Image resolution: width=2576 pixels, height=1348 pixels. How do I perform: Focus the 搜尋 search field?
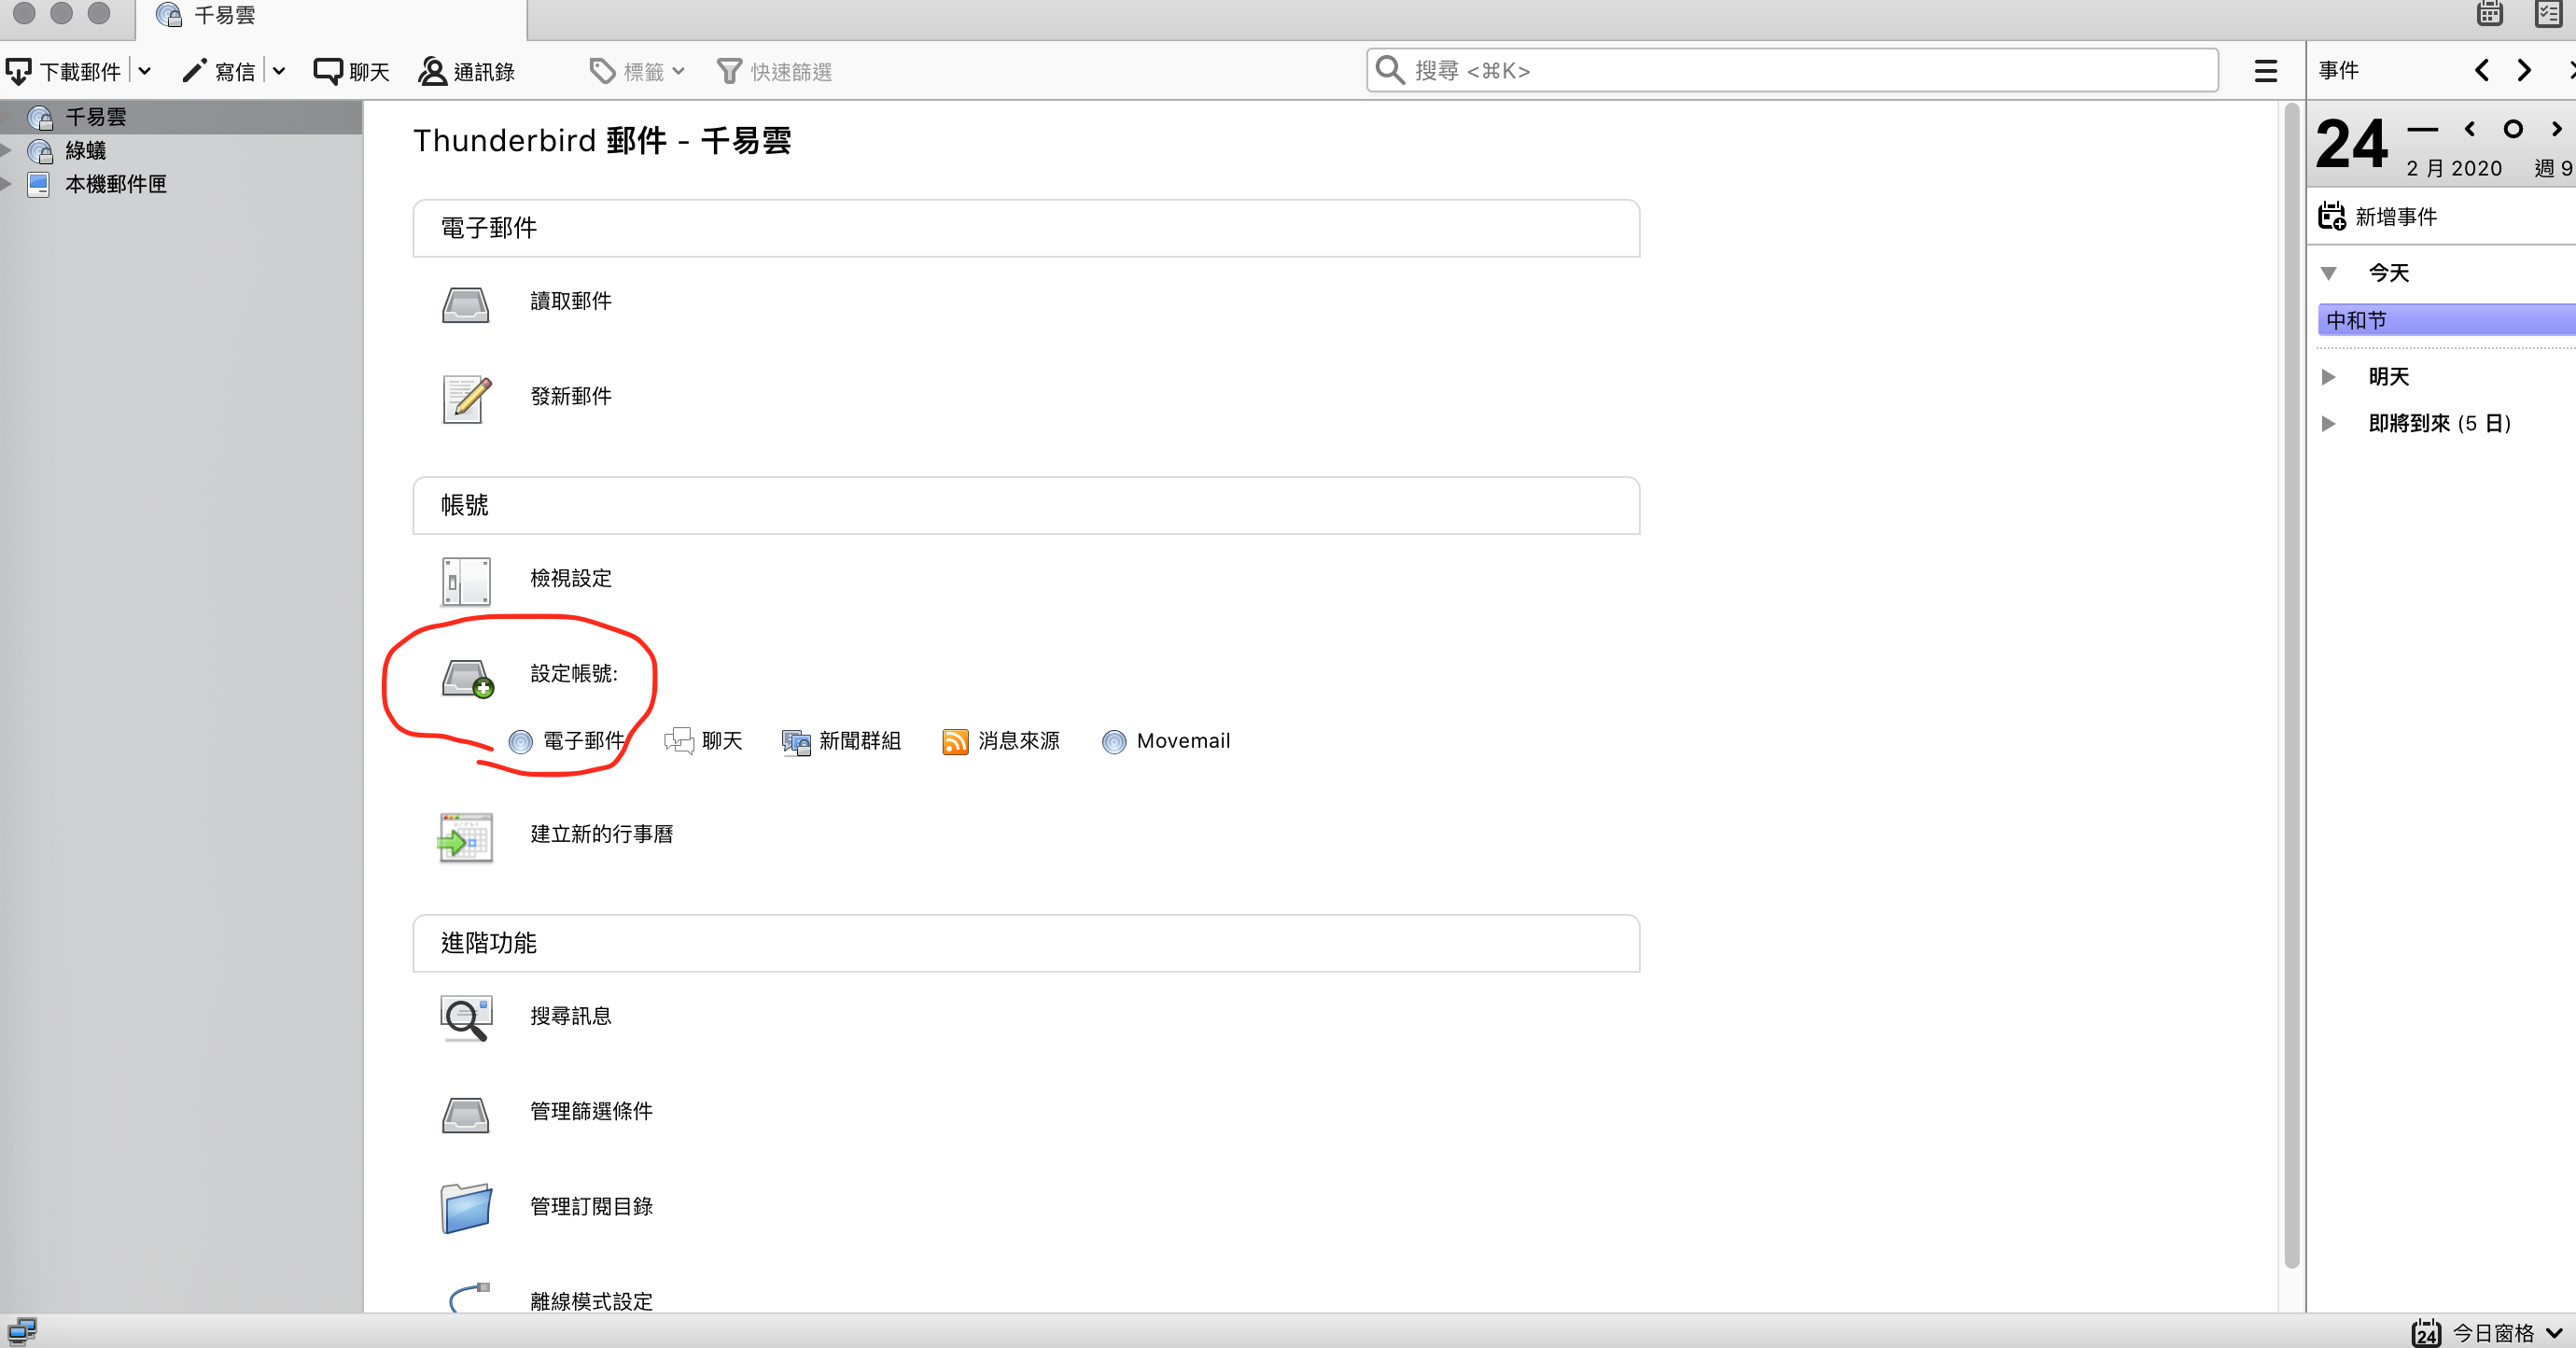click(x=1792, y=70)
